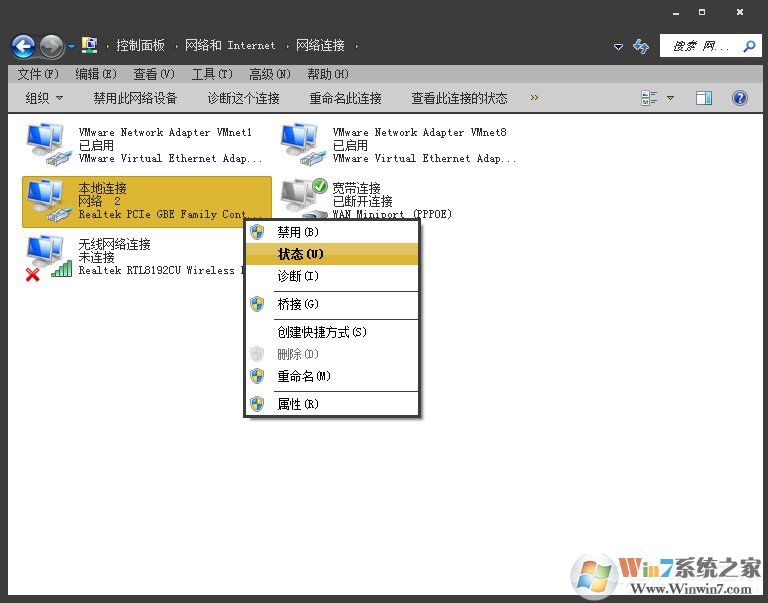768x603 pixels.
Task: Click the change view icon
Action: pyautogui.click(x=649, y=98)
